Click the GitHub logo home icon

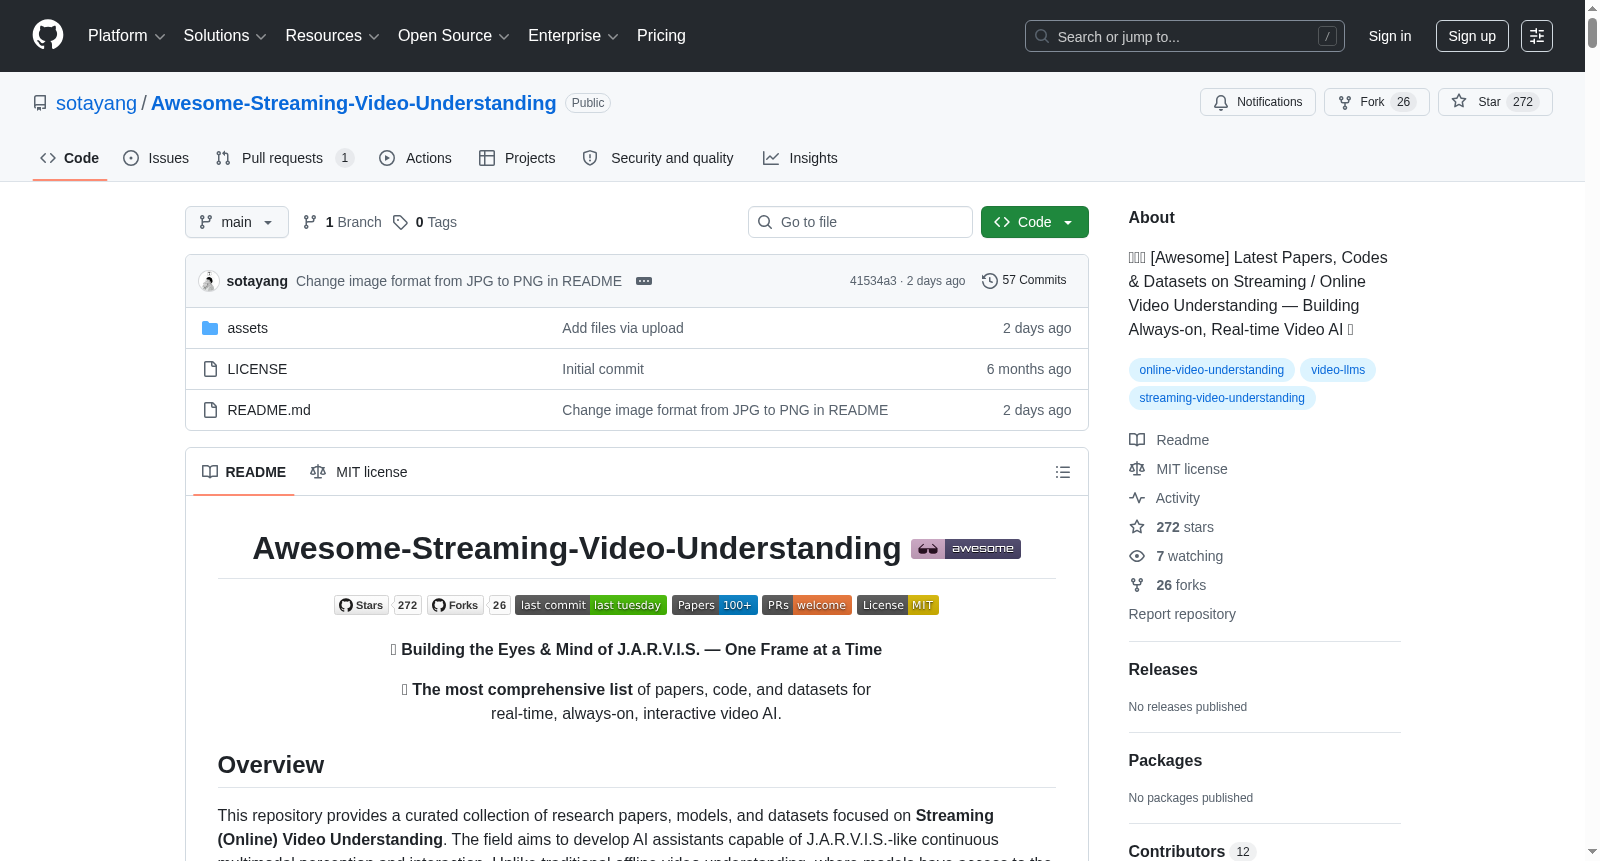pos(48,35)
